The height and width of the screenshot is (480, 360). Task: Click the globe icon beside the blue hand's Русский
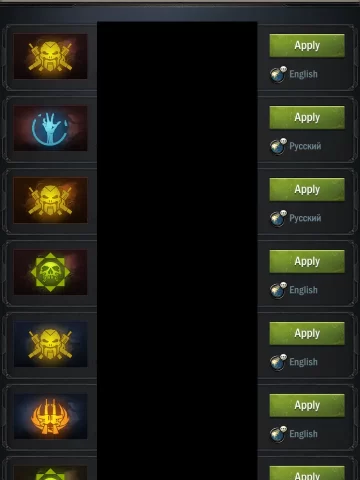pos(278,146)
